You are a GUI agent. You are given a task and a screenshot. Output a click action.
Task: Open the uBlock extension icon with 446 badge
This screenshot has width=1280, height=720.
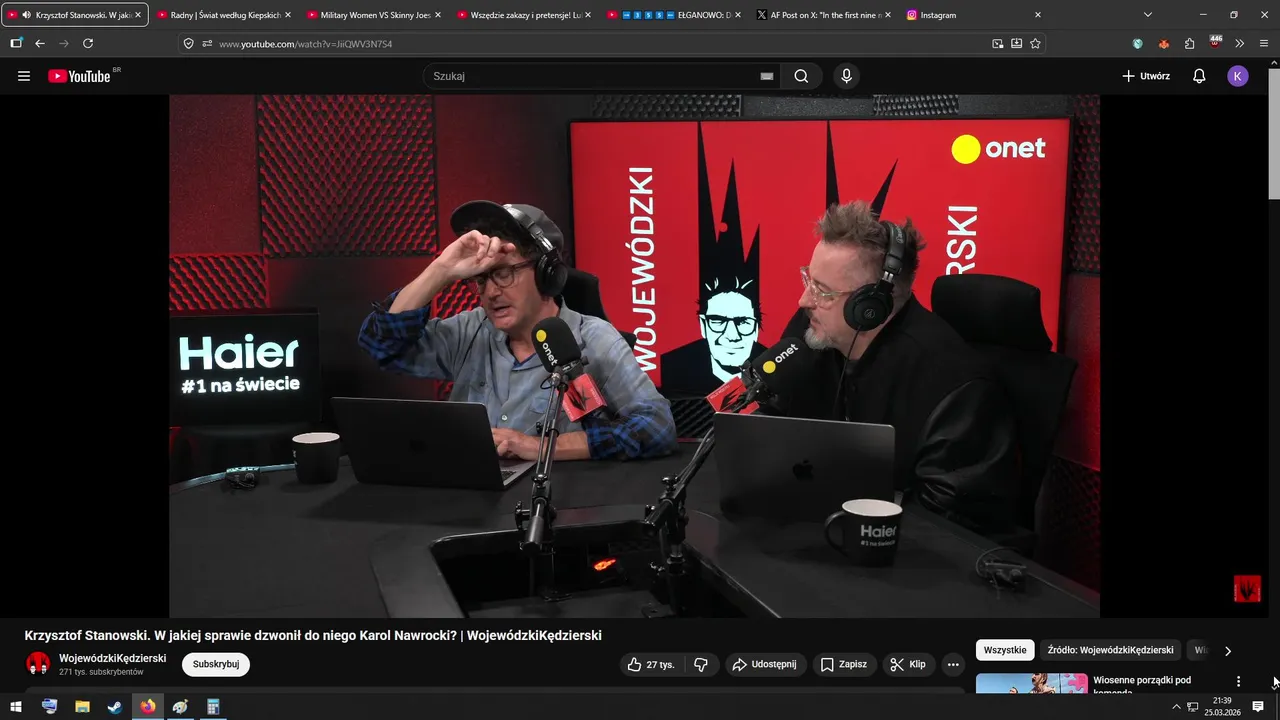point(1215,42)
